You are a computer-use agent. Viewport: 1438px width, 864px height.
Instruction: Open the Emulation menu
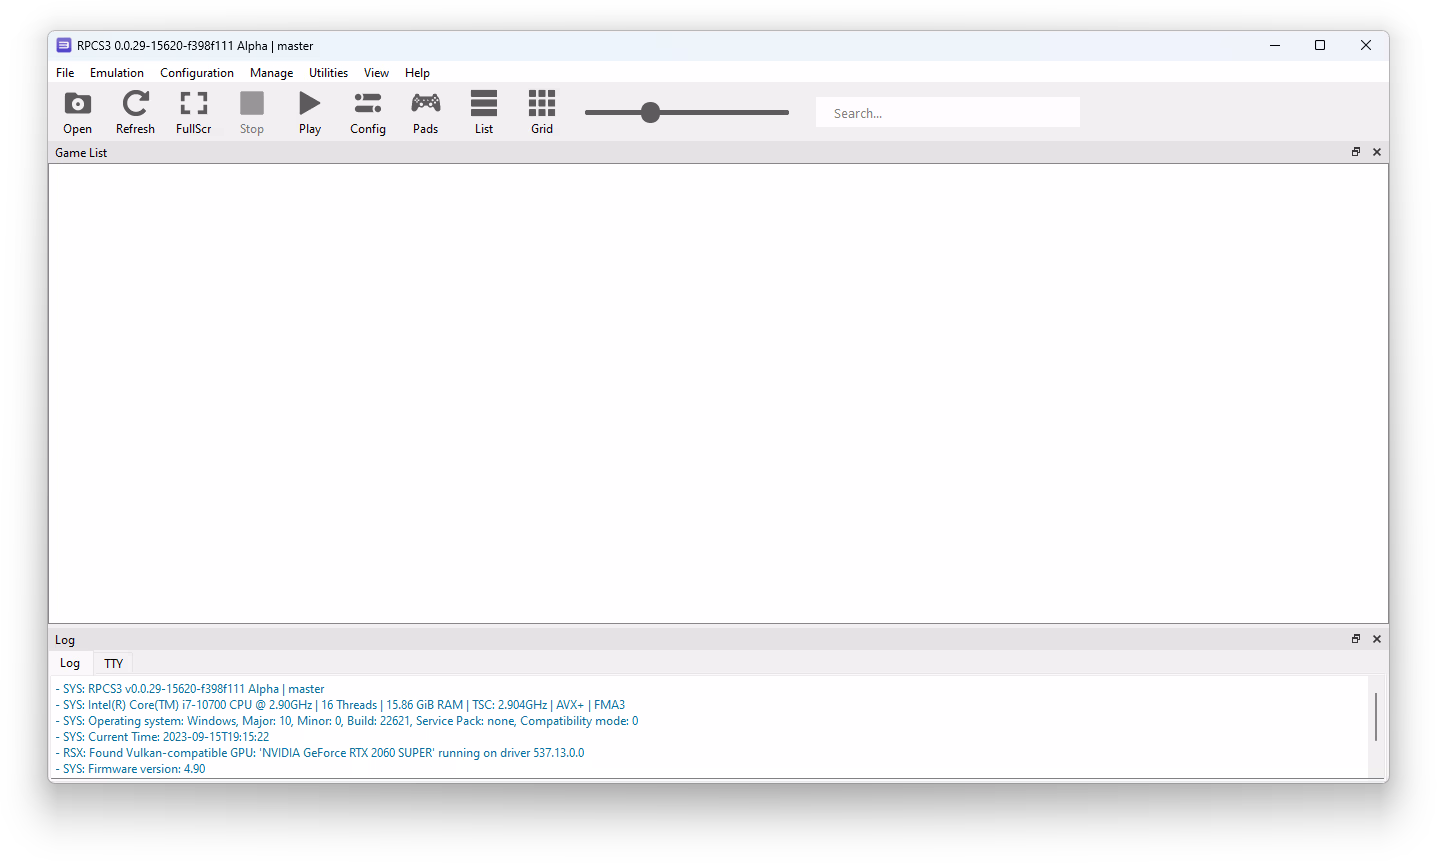117,73
